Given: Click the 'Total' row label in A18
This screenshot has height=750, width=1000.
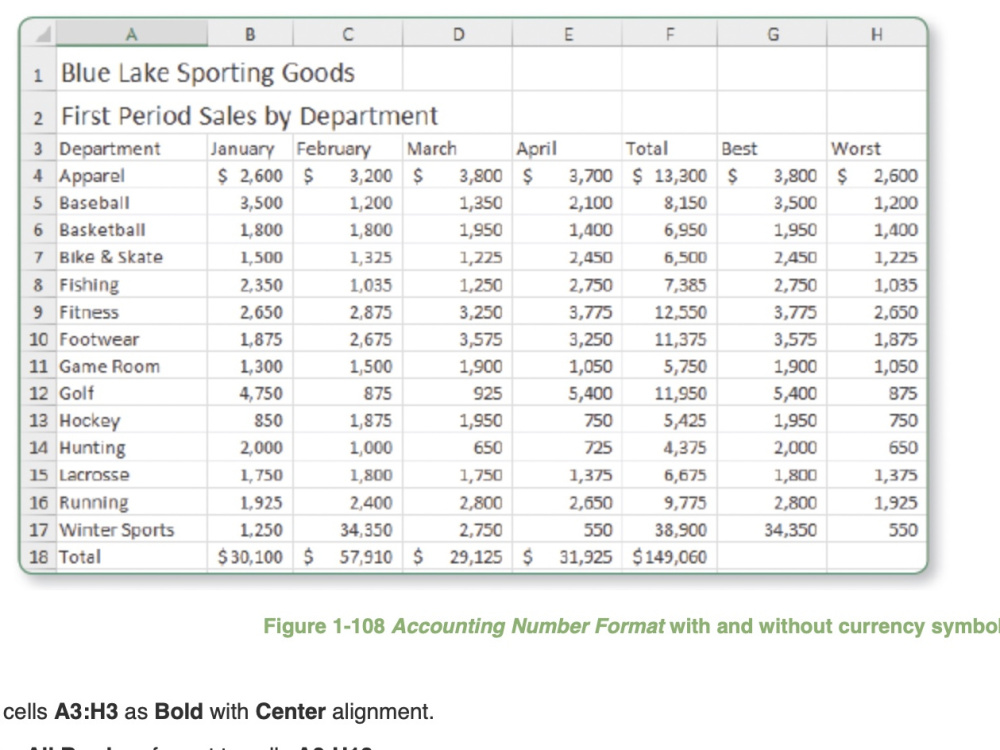Looking at the screenshot, I should pos(131,557).
